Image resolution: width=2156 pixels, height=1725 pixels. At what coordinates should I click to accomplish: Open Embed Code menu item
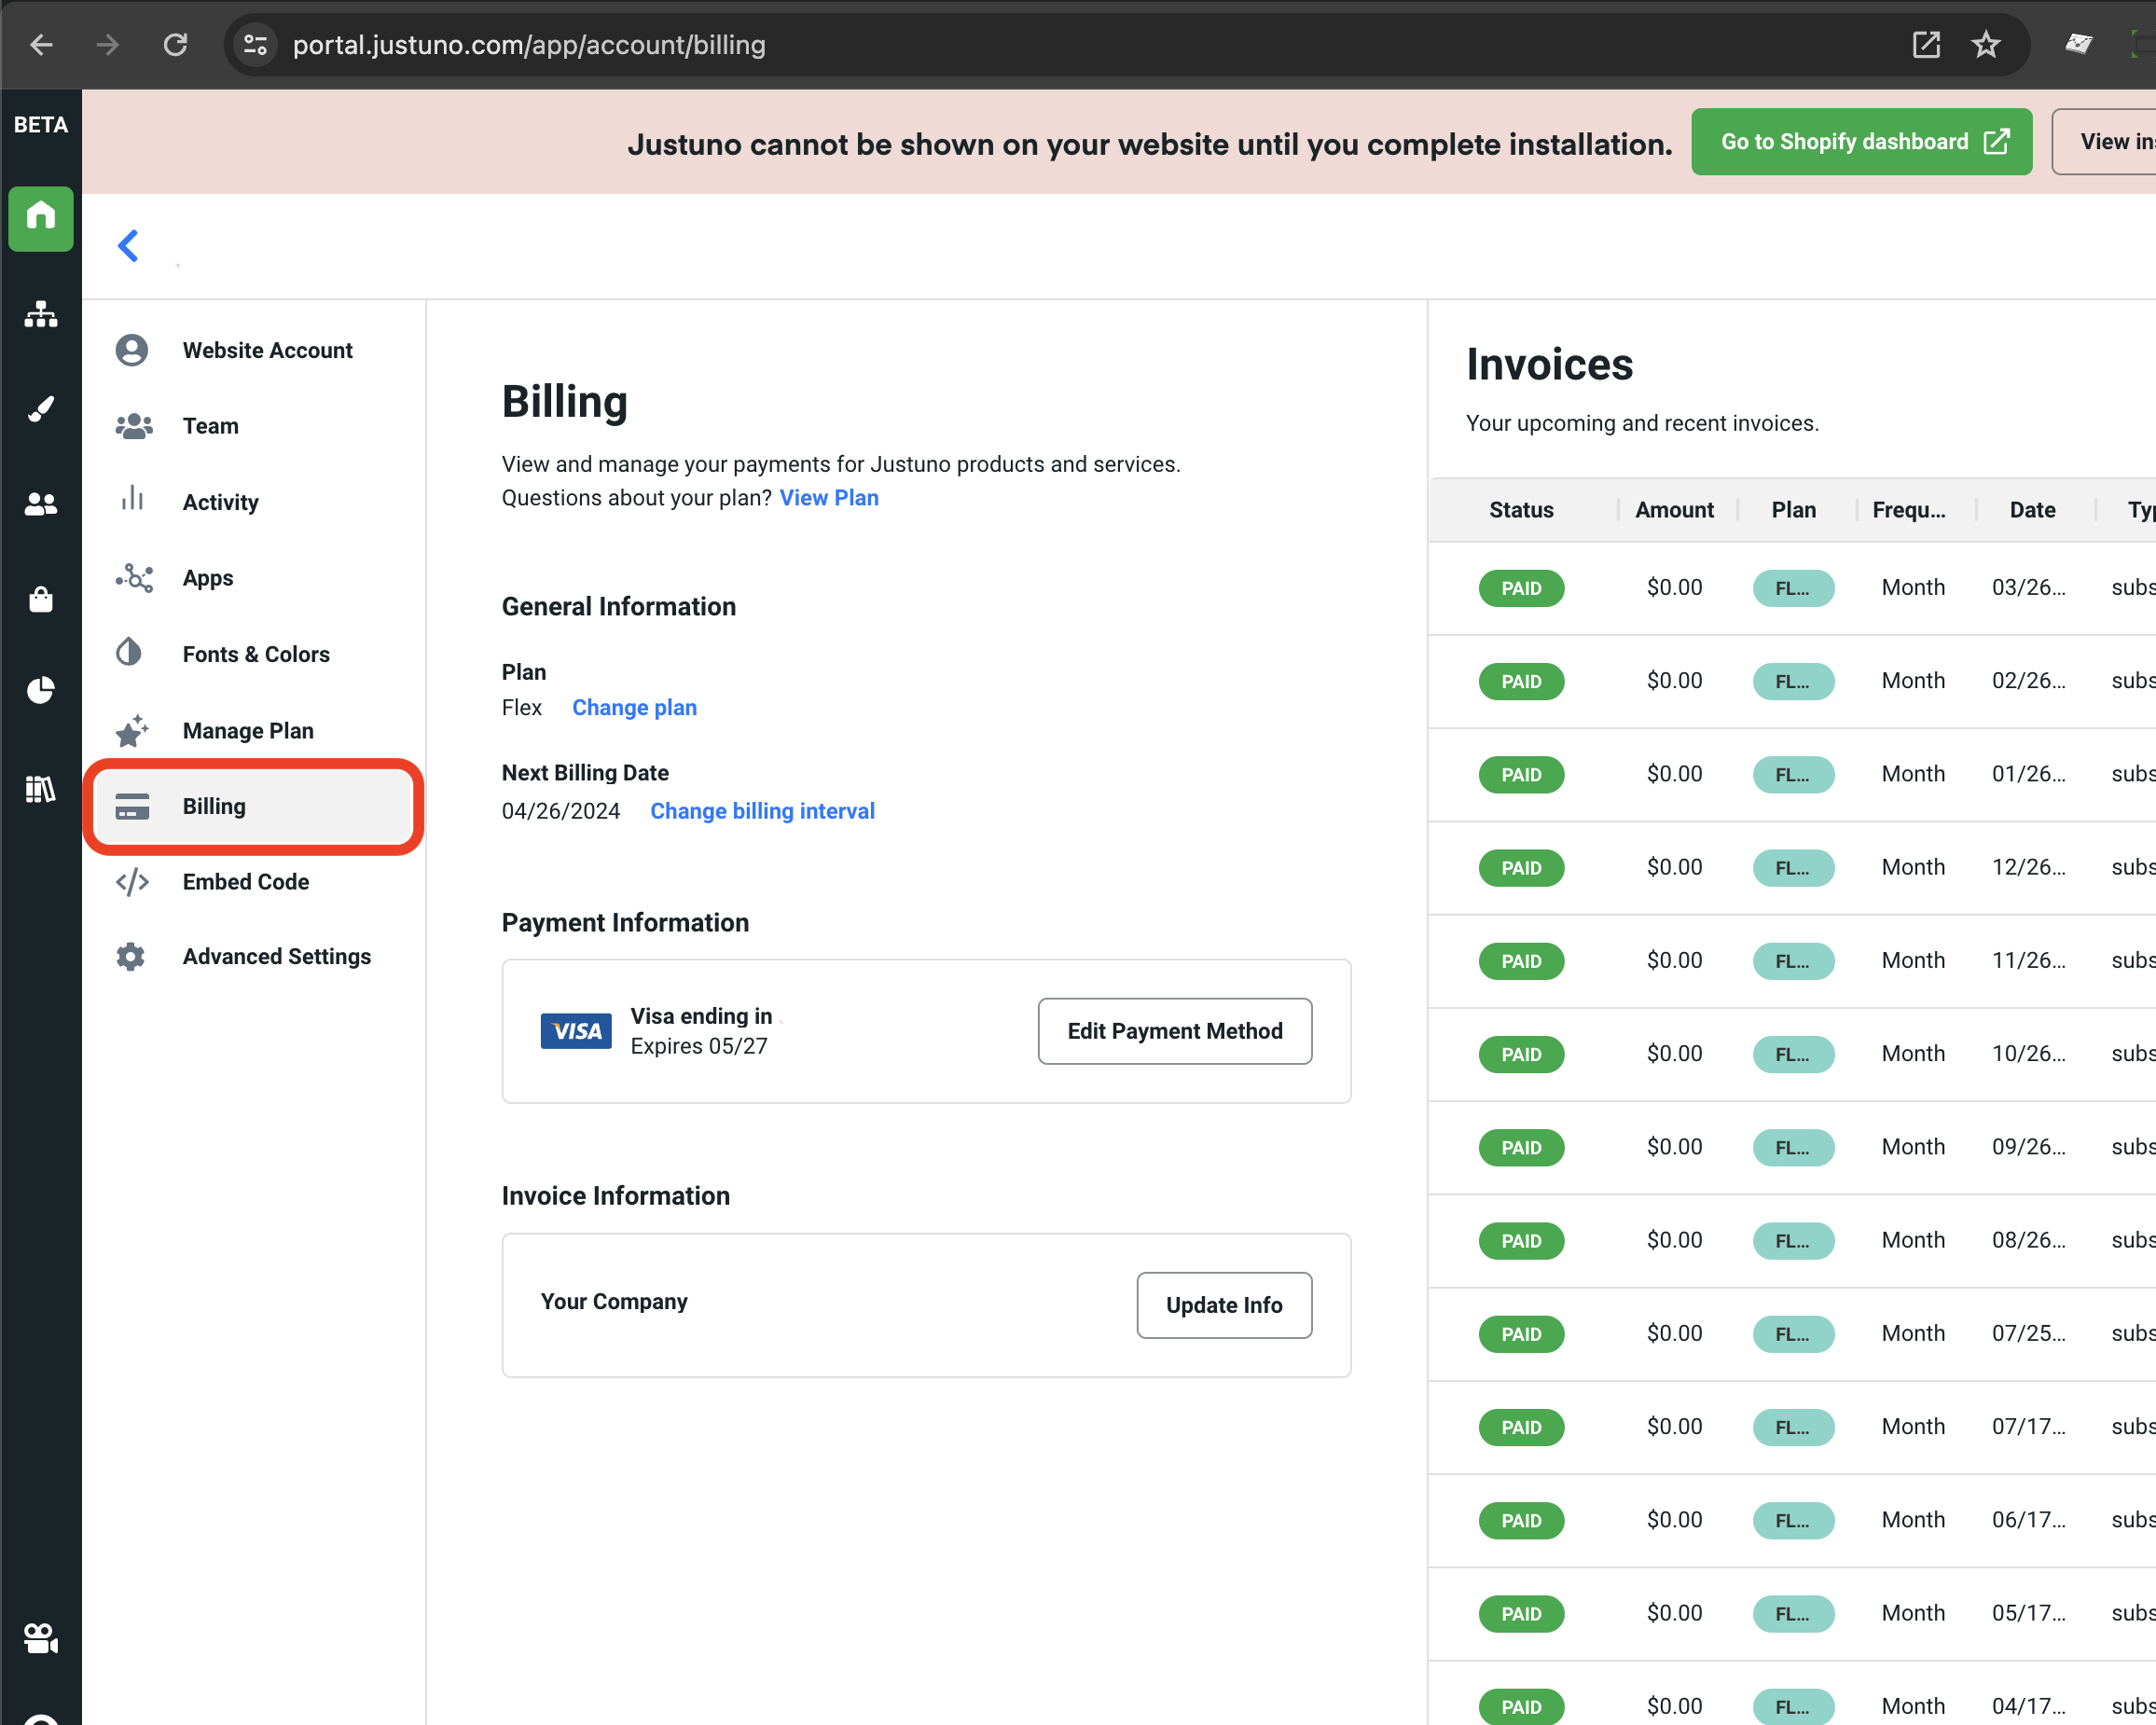(245, 881)
